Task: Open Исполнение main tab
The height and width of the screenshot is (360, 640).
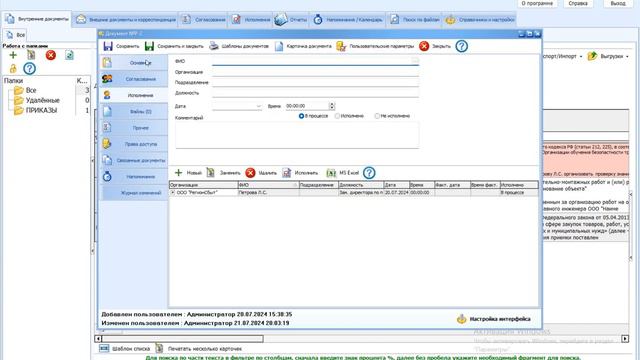Action: tap(251, 19)
